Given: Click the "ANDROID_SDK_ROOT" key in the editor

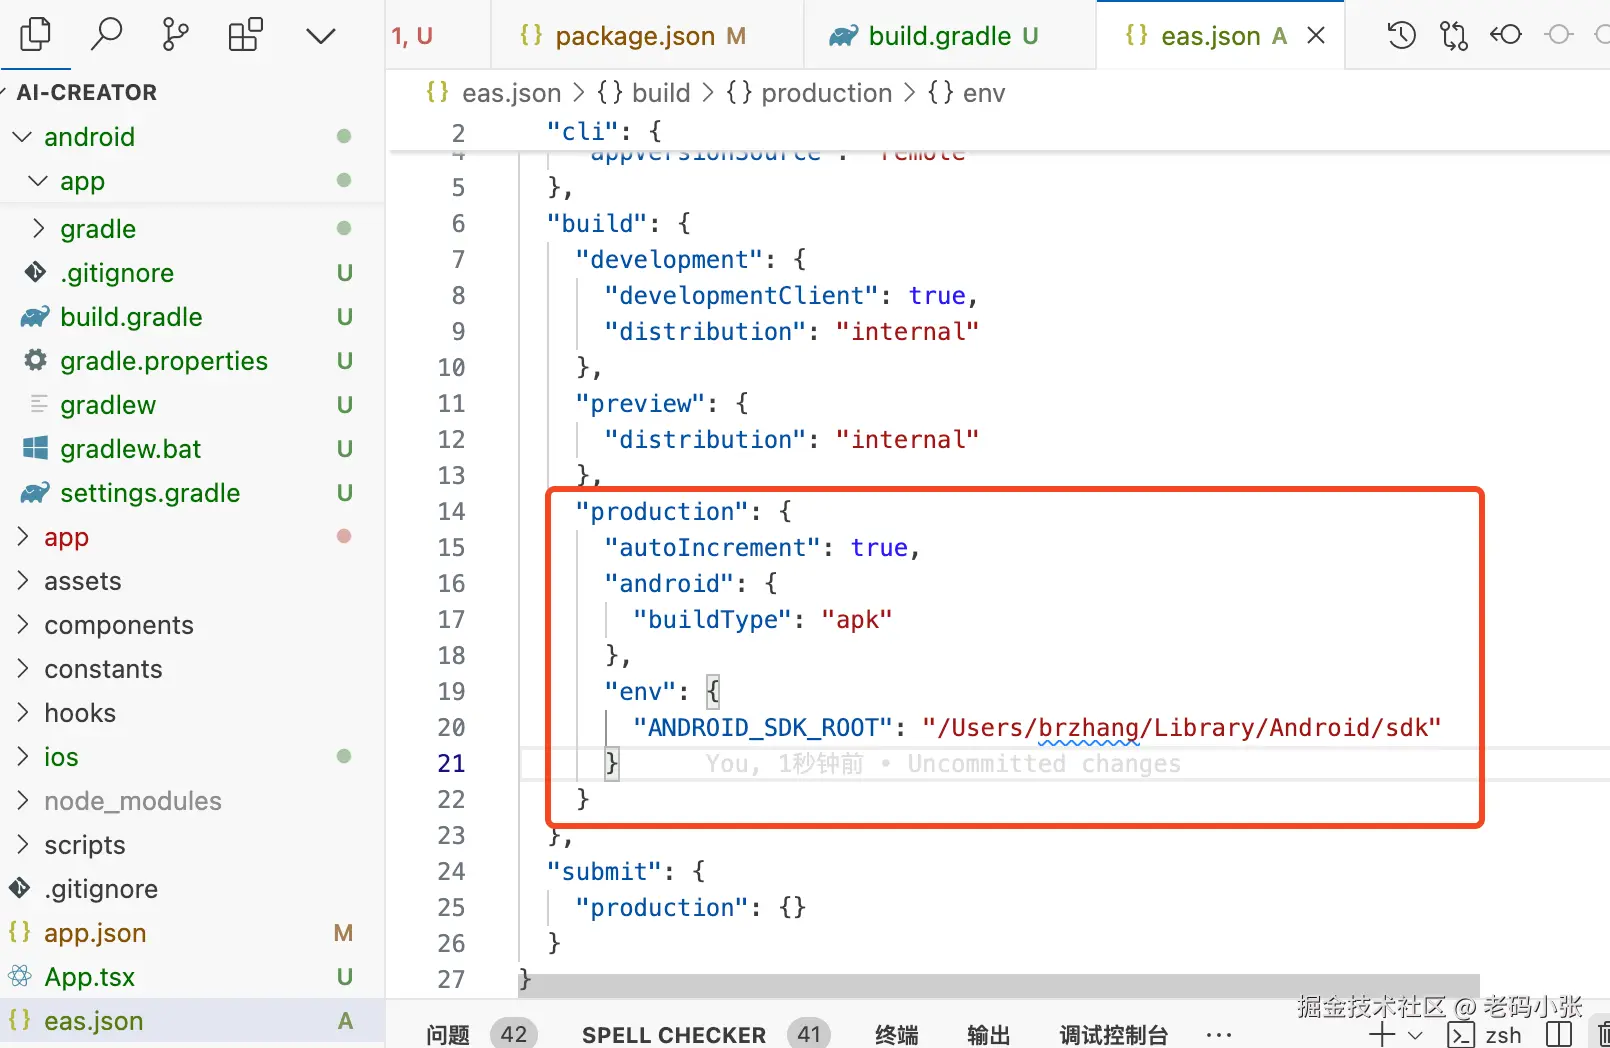Looking at the screenshot, I should [x=763, y=728].
